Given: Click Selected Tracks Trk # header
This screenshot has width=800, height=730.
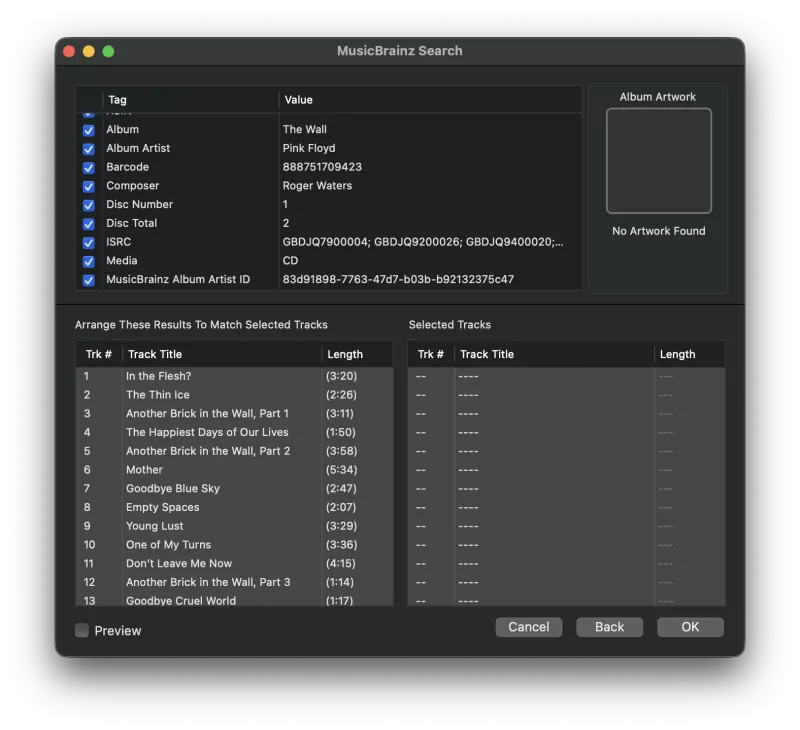Looking at the screenshot, I should (431, 354).
